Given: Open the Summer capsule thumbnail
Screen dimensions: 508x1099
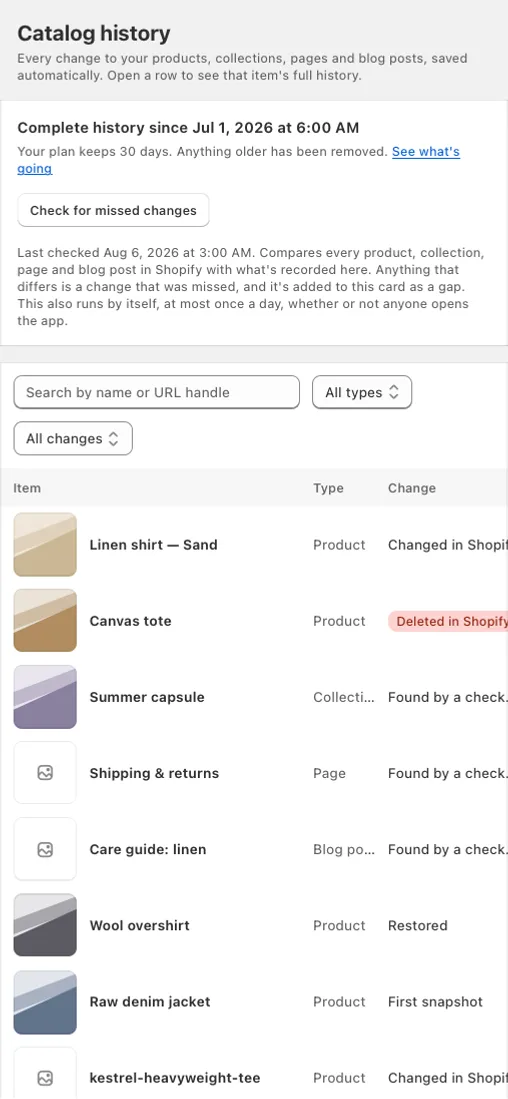Looking at the screenshot, I should pyautogui.click(x=45, y=697).
